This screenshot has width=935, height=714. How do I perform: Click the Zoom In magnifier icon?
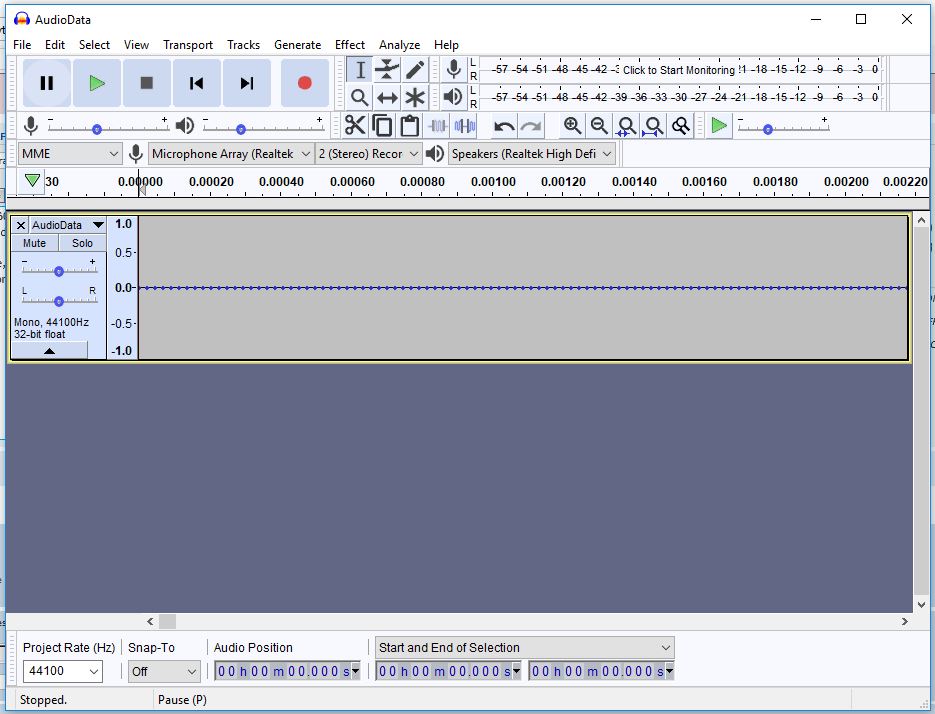pos(572,125)
